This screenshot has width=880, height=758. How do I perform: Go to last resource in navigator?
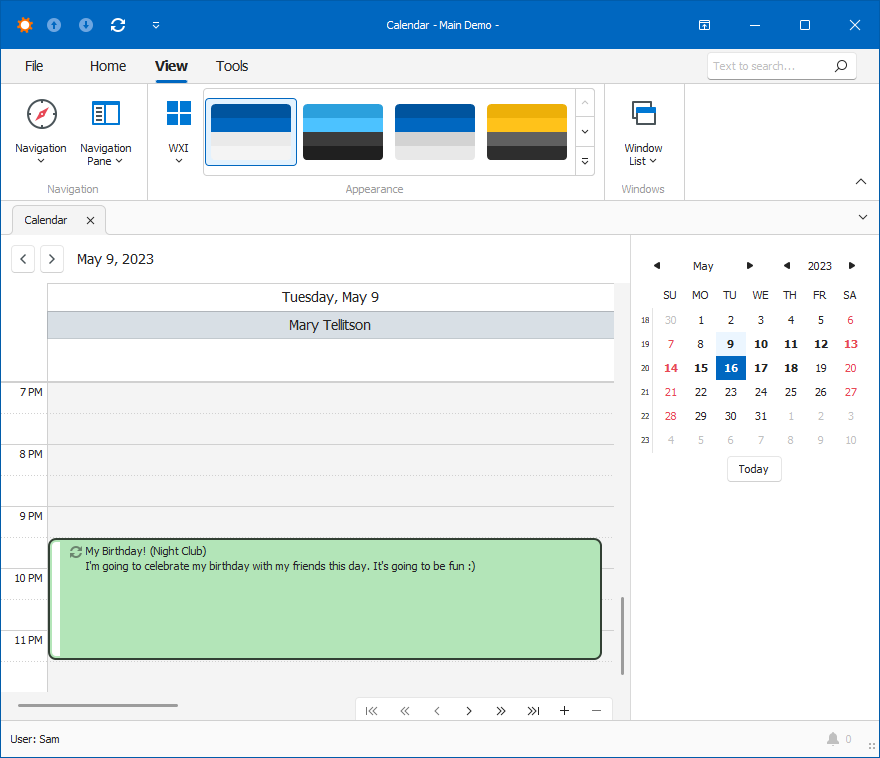(533, 711)
